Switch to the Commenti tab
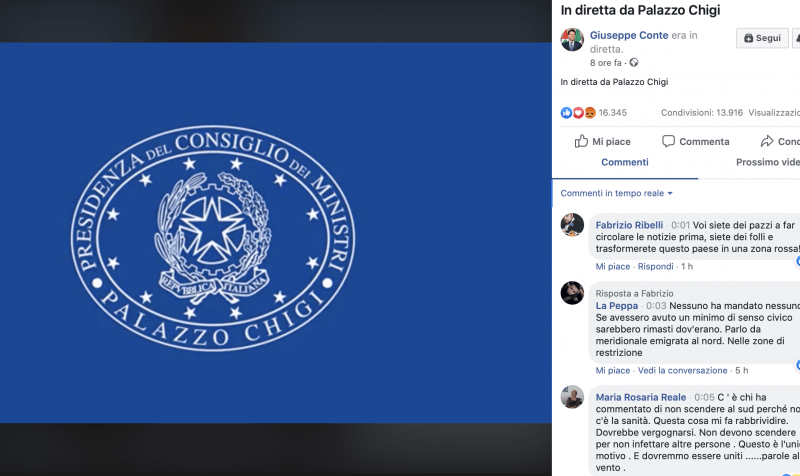800x476 pixels. pos(624,162)
